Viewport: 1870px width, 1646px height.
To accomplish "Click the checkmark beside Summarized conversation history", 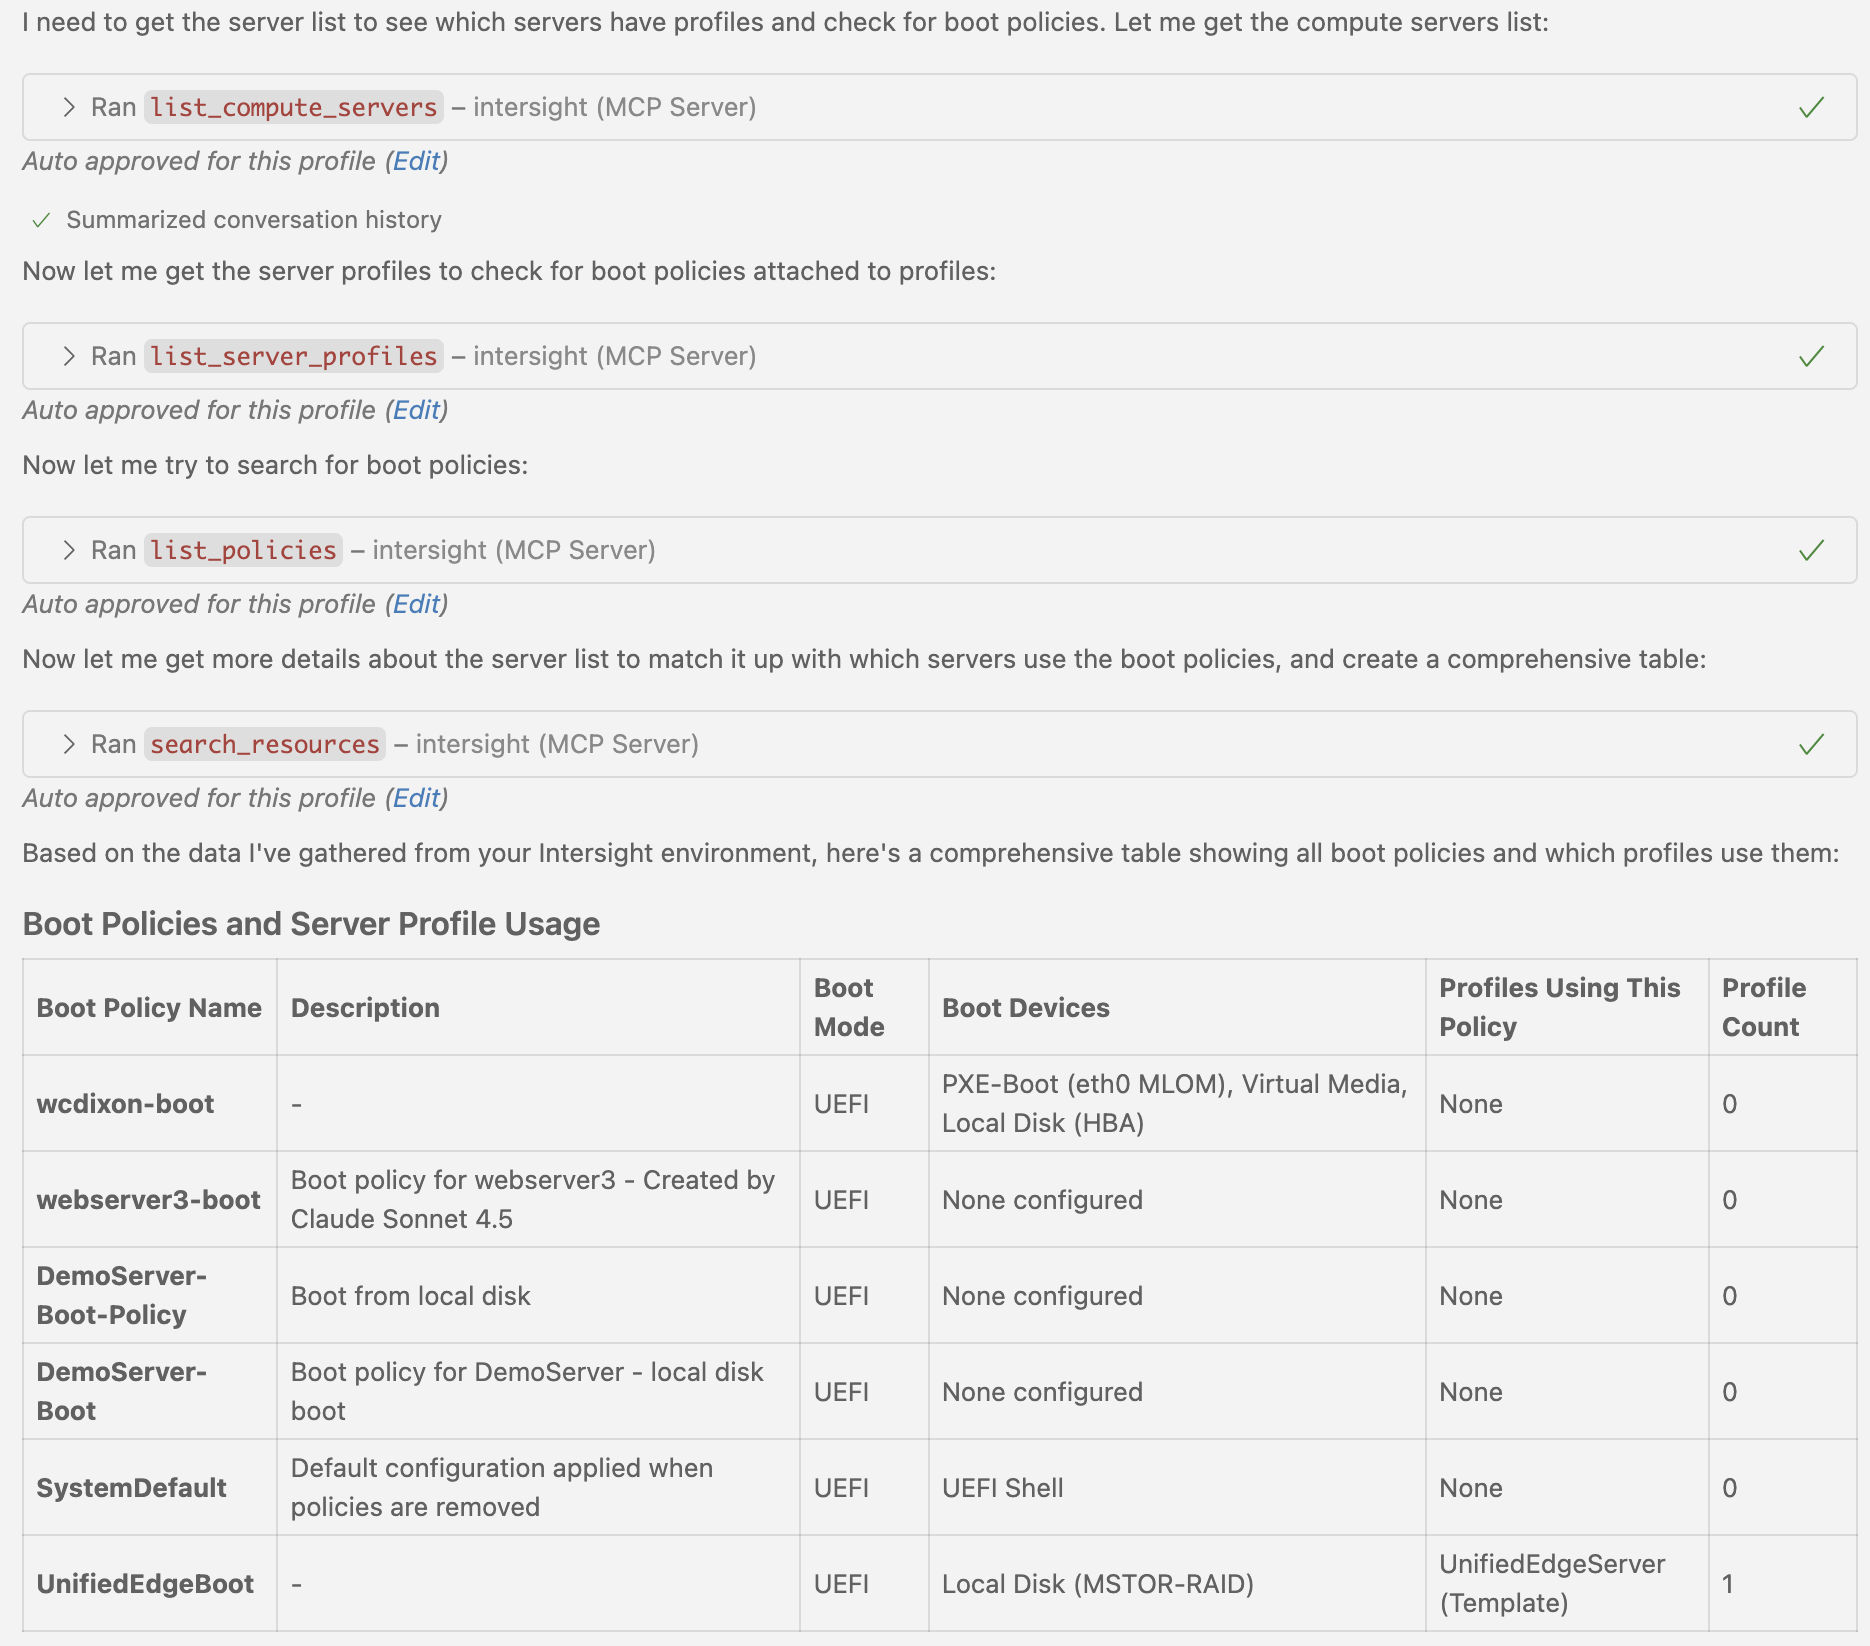I will (x=41, y=219).
